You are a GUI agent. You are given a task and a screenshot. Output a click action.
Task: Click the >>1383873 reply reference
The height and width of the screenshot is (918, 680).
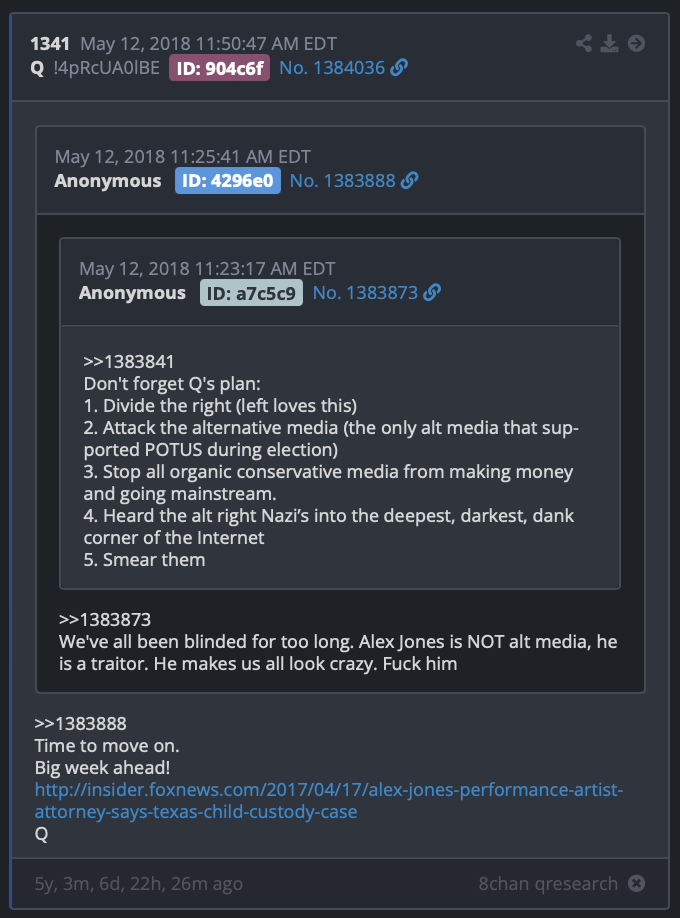105,619
